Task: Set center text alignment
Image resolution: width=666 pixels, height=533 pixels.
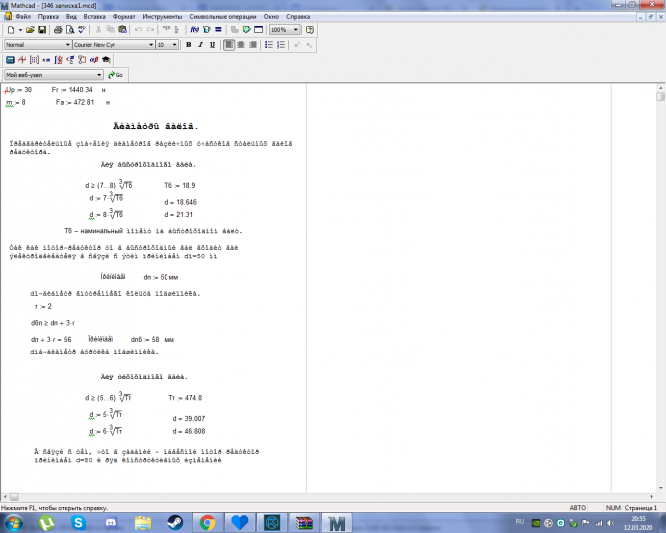Action: (x=241, y=45)
